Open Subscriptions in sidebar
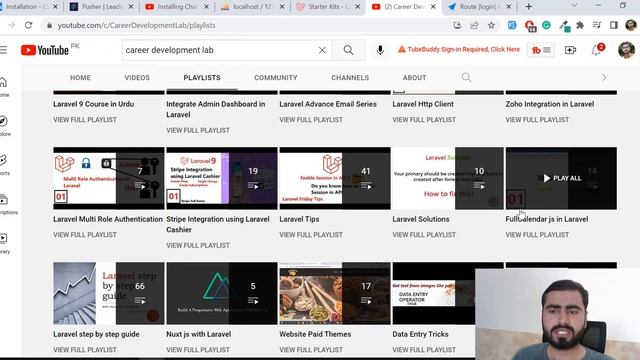 coord(6,204)
